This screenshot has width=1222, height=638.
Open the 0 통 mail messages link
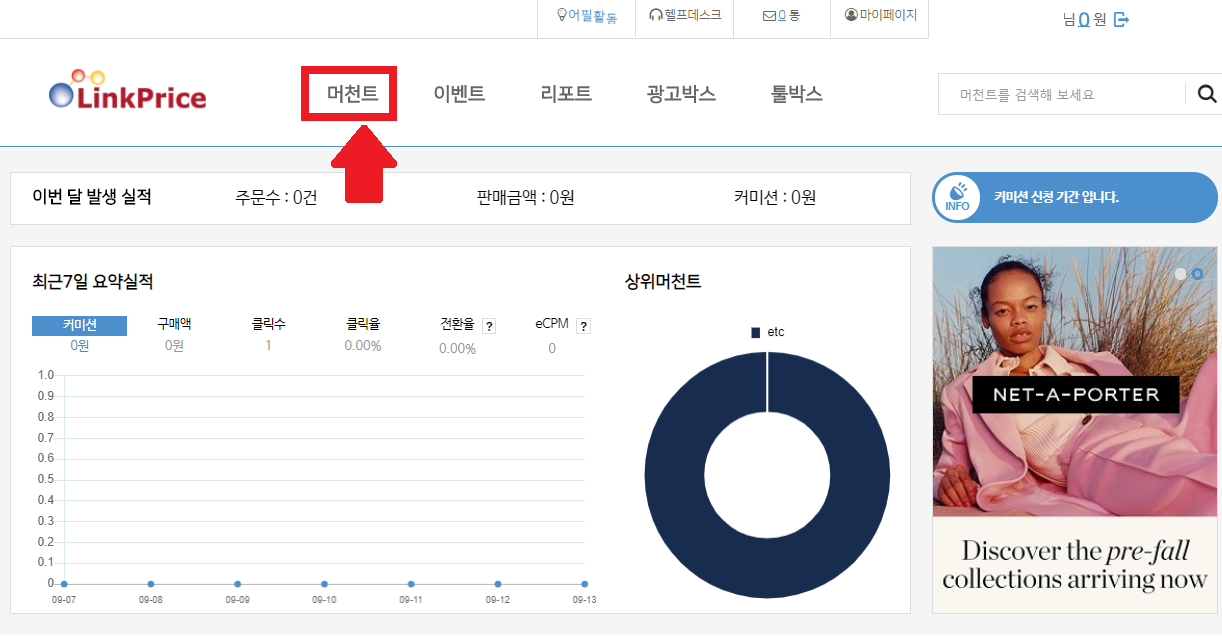point(781,16)
